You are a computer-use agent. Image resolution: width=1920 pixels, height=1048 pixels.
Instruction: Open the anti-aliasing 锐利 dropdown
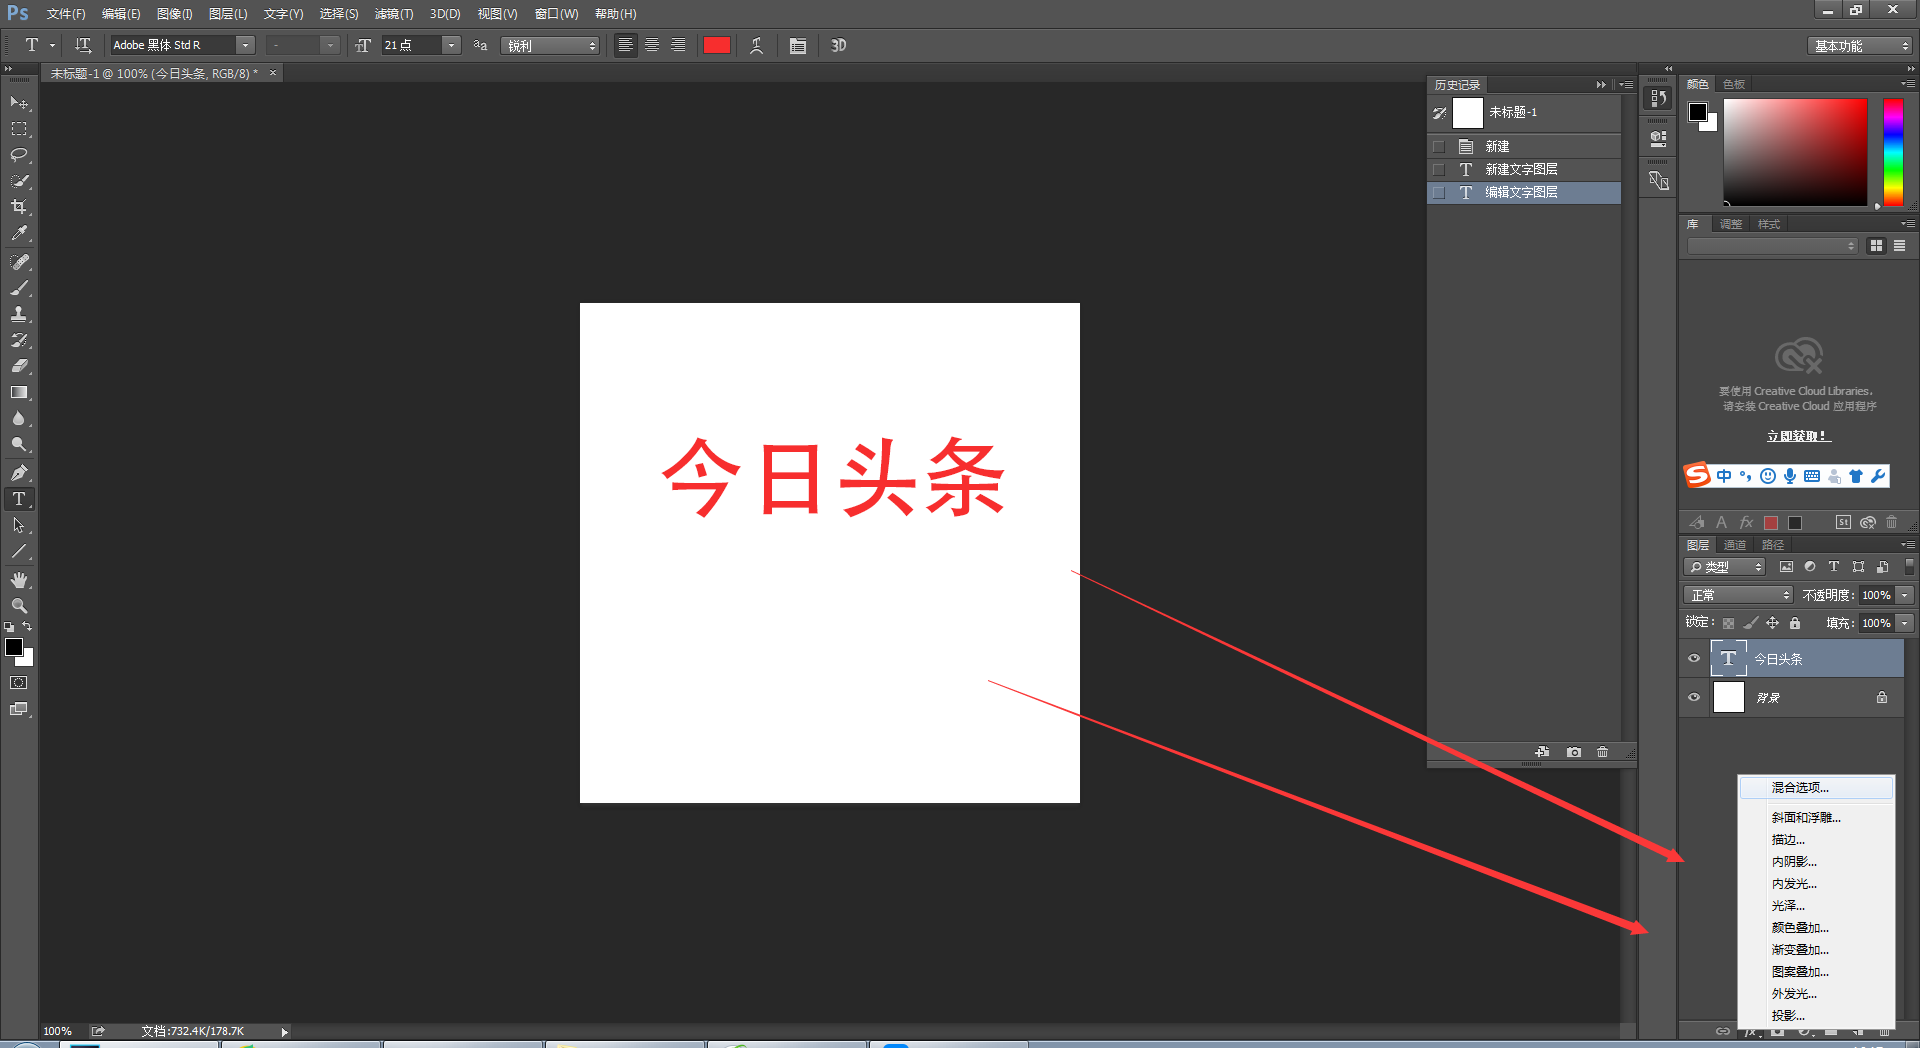click(550, 45)
